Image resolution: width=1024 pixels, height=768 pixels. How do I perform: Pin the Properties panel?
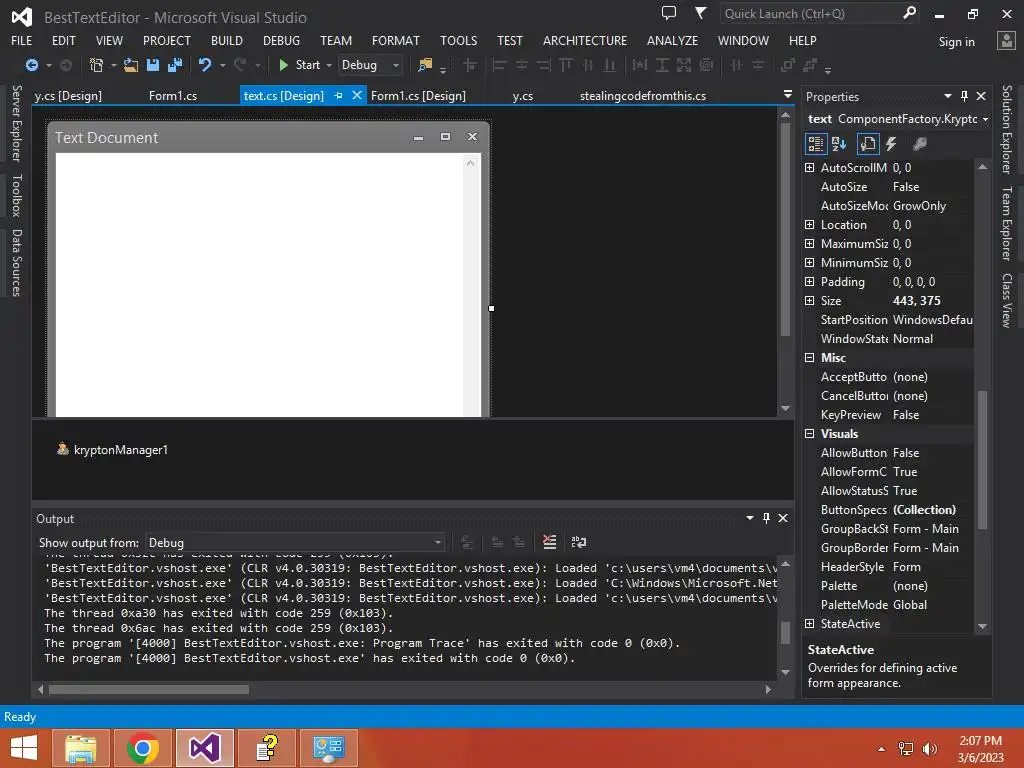coord(965,96)
